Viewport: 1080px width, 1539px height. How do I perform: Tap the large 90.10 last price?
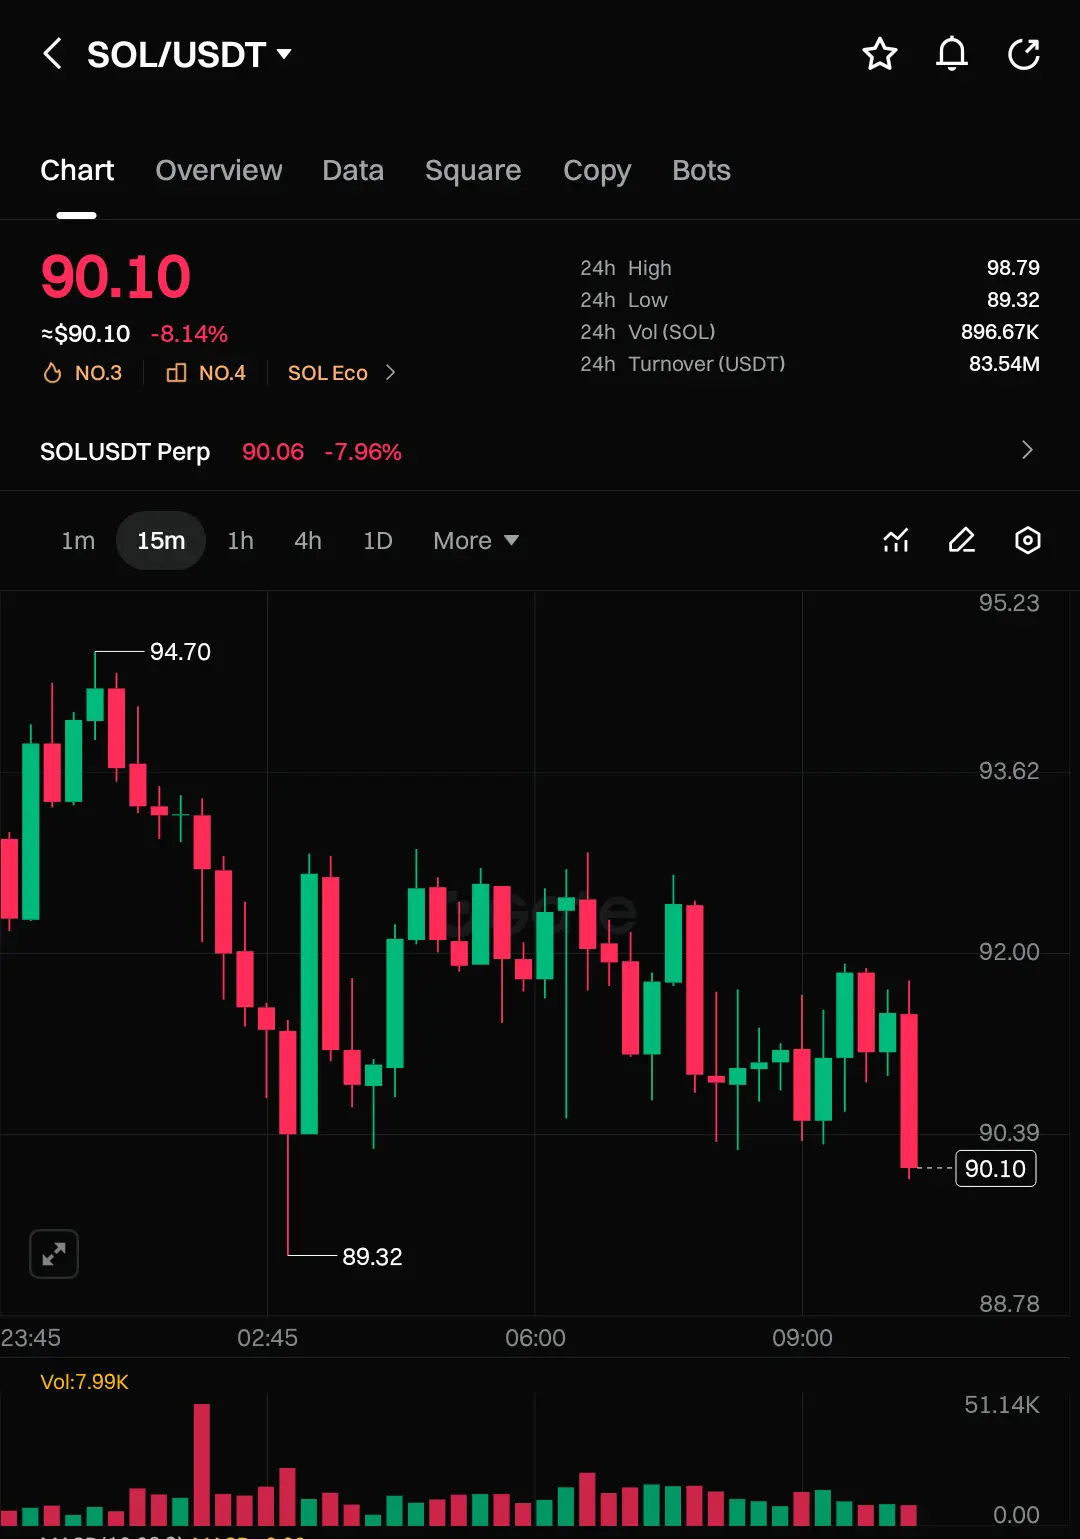pos(116,277)
